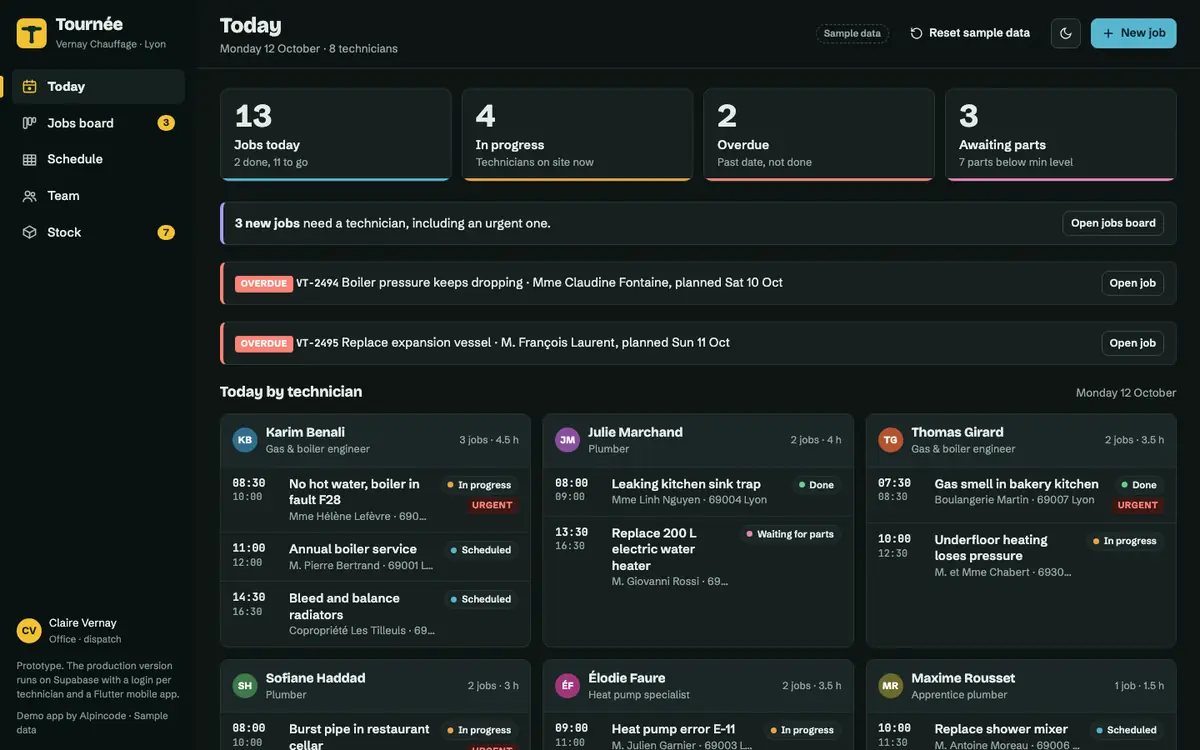Open the Annual boiler service job
This screenshot has width=1200, height=750.
[376, 557]
